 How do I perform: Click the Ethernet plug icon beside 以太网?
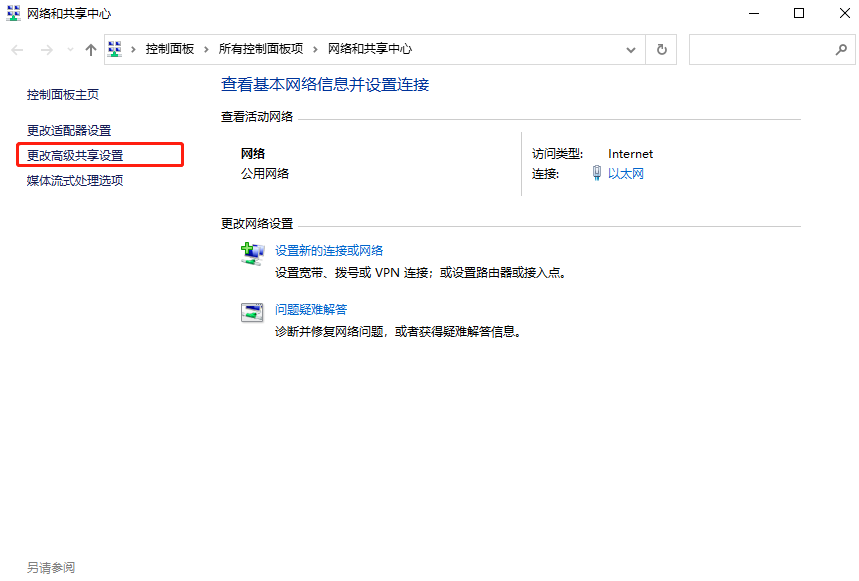[x=597, y=174]
